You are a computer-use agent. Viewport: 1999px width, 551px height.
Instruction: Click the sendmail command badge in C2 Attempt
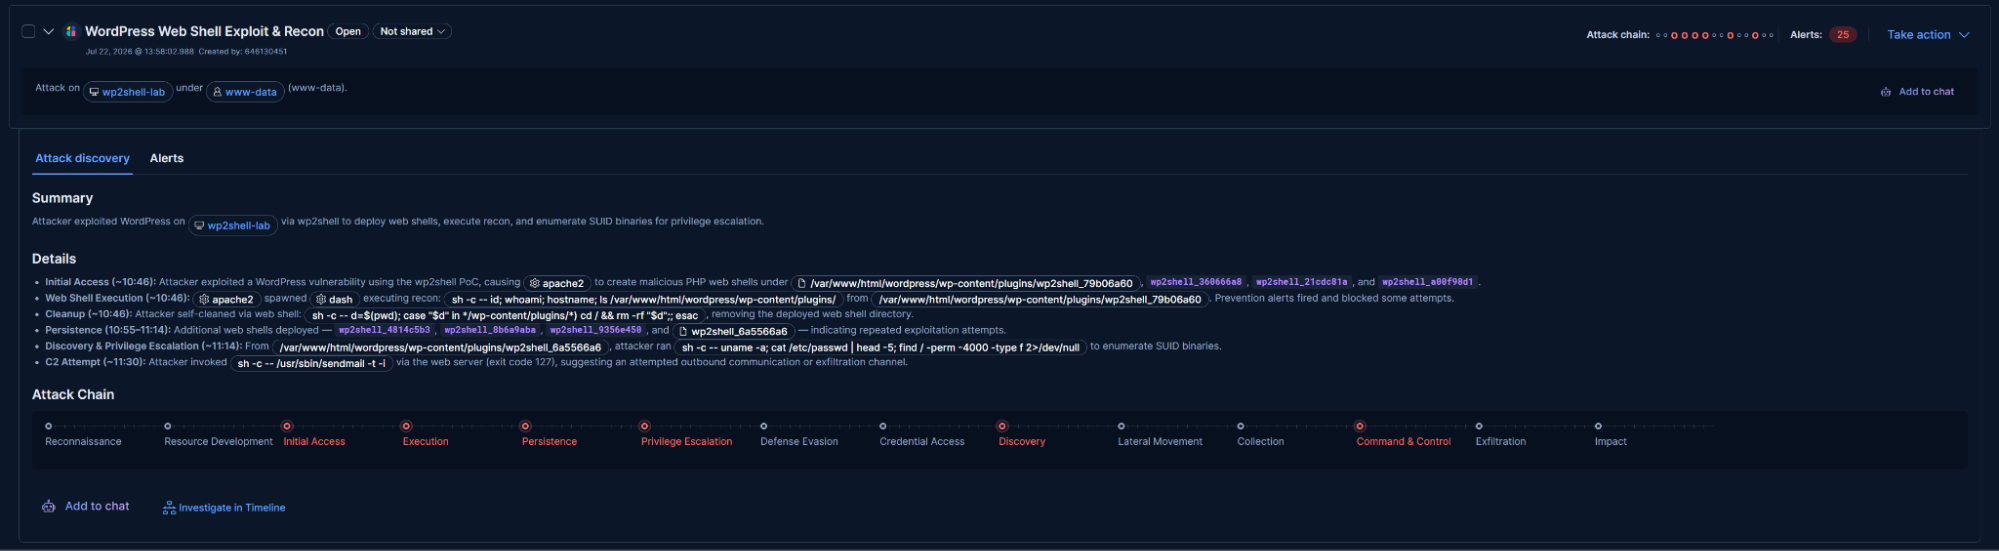tap(311, 363)
